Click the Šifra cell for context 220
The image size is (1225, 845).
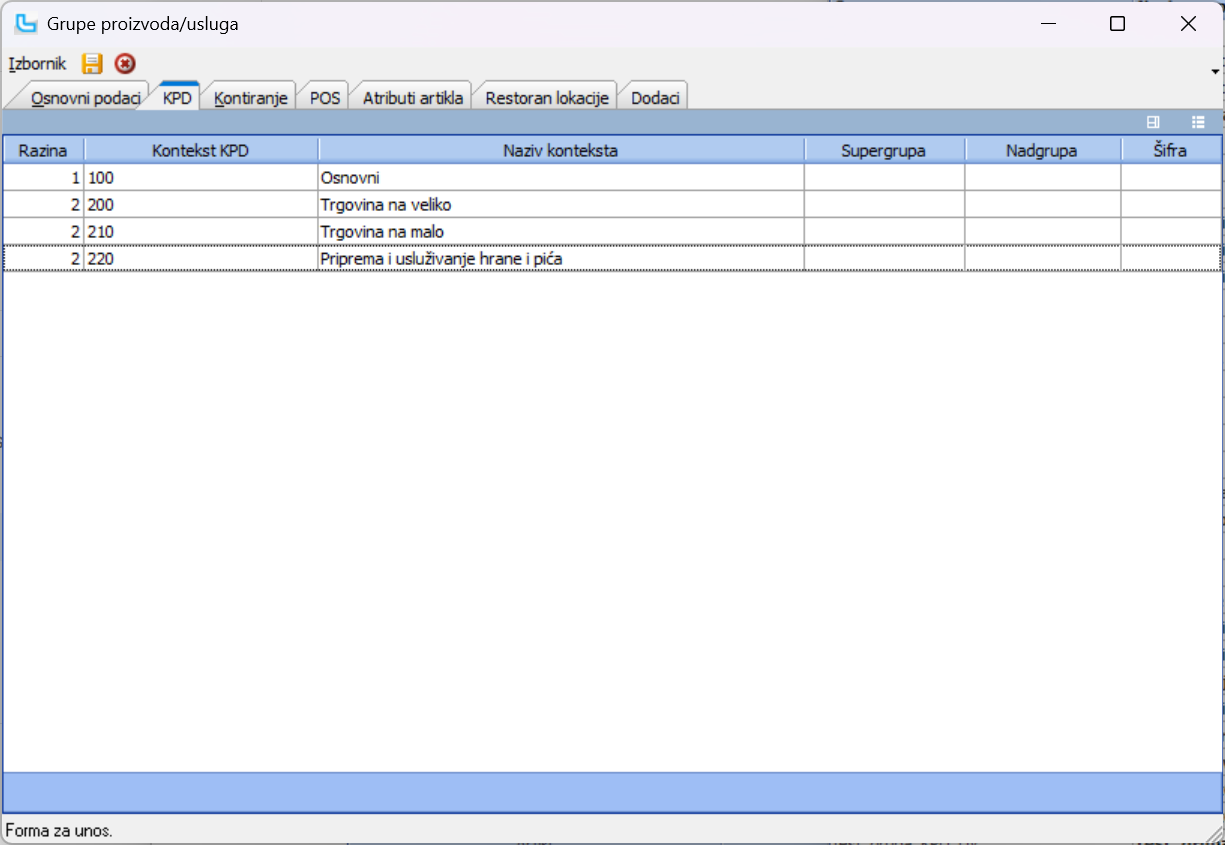1169,259
